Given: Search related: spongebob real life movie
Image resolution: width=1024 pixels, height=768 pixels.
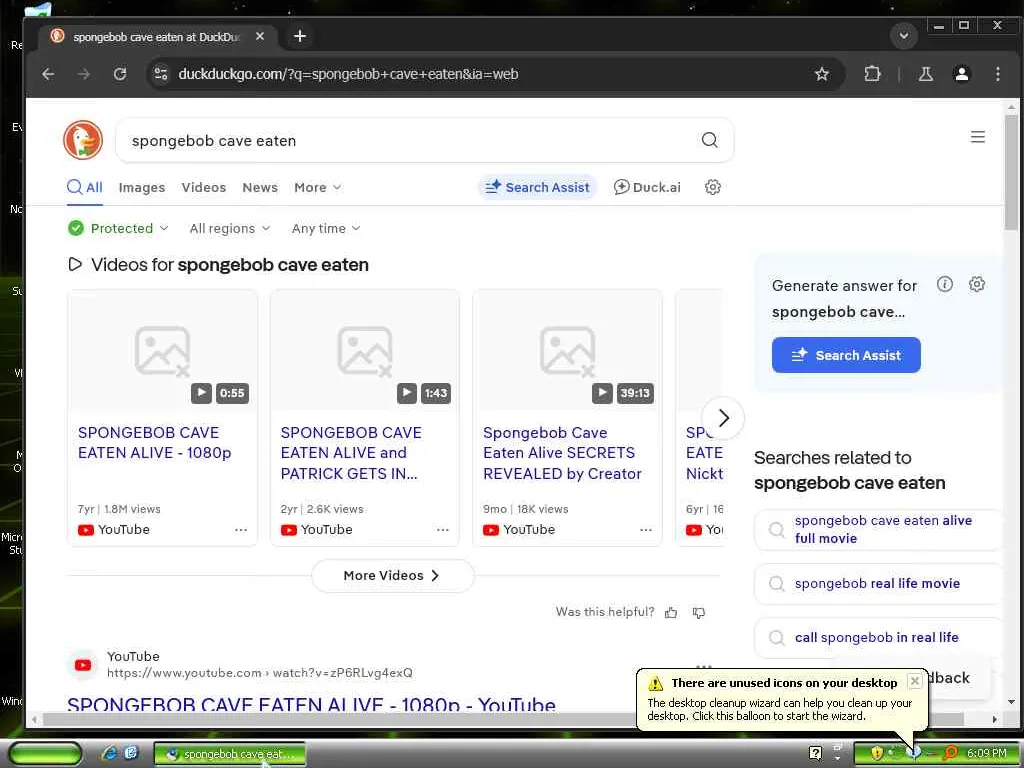Looking at the screenshot, I should tap(878, 583).
